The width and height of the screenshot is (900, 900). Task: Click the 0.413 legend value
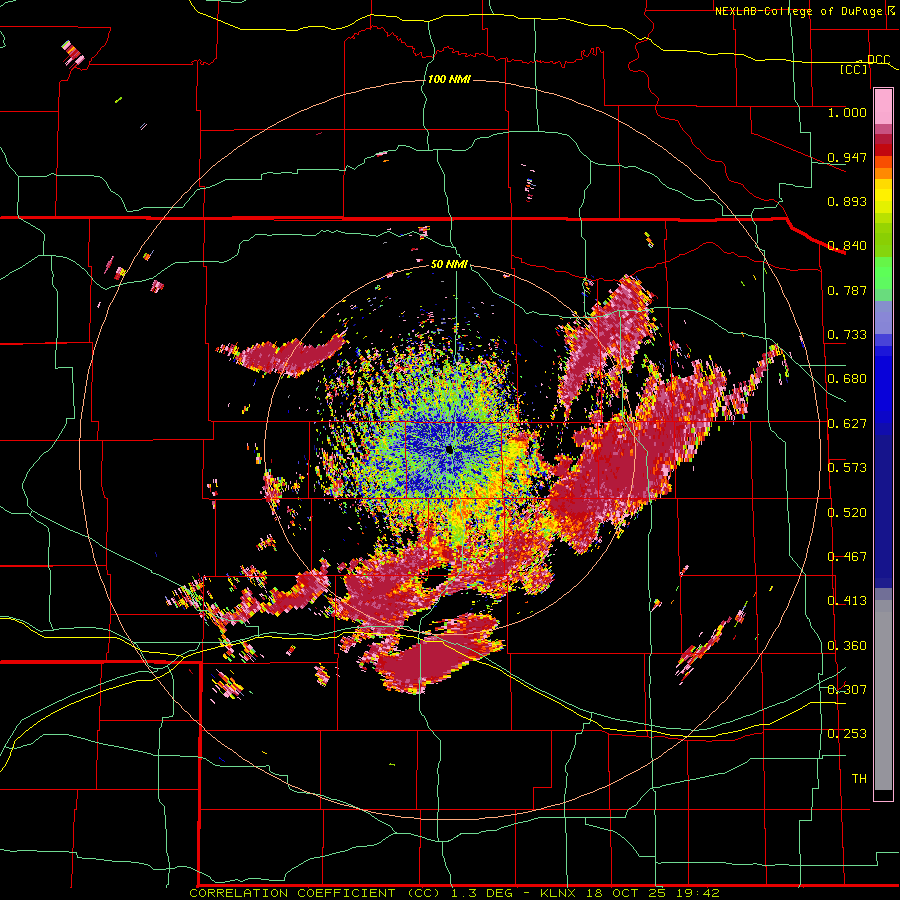pos(847,601)
